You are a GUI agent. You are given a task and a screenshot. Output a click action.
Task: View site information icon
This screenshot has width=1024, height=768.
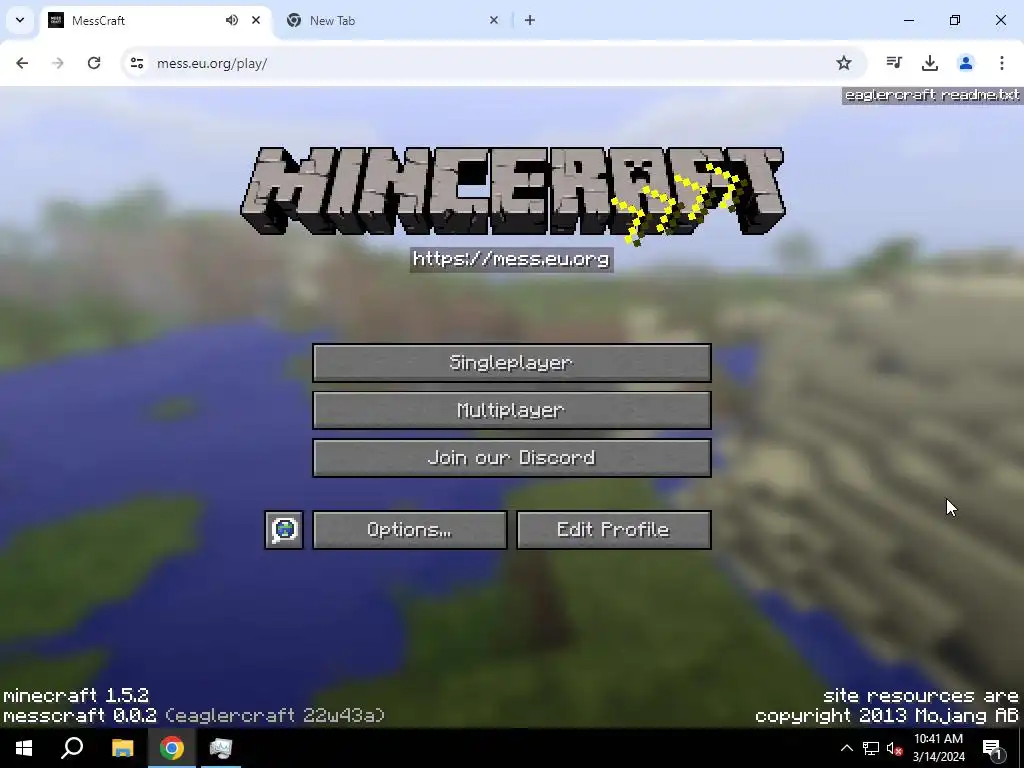[x=136, y=63]
